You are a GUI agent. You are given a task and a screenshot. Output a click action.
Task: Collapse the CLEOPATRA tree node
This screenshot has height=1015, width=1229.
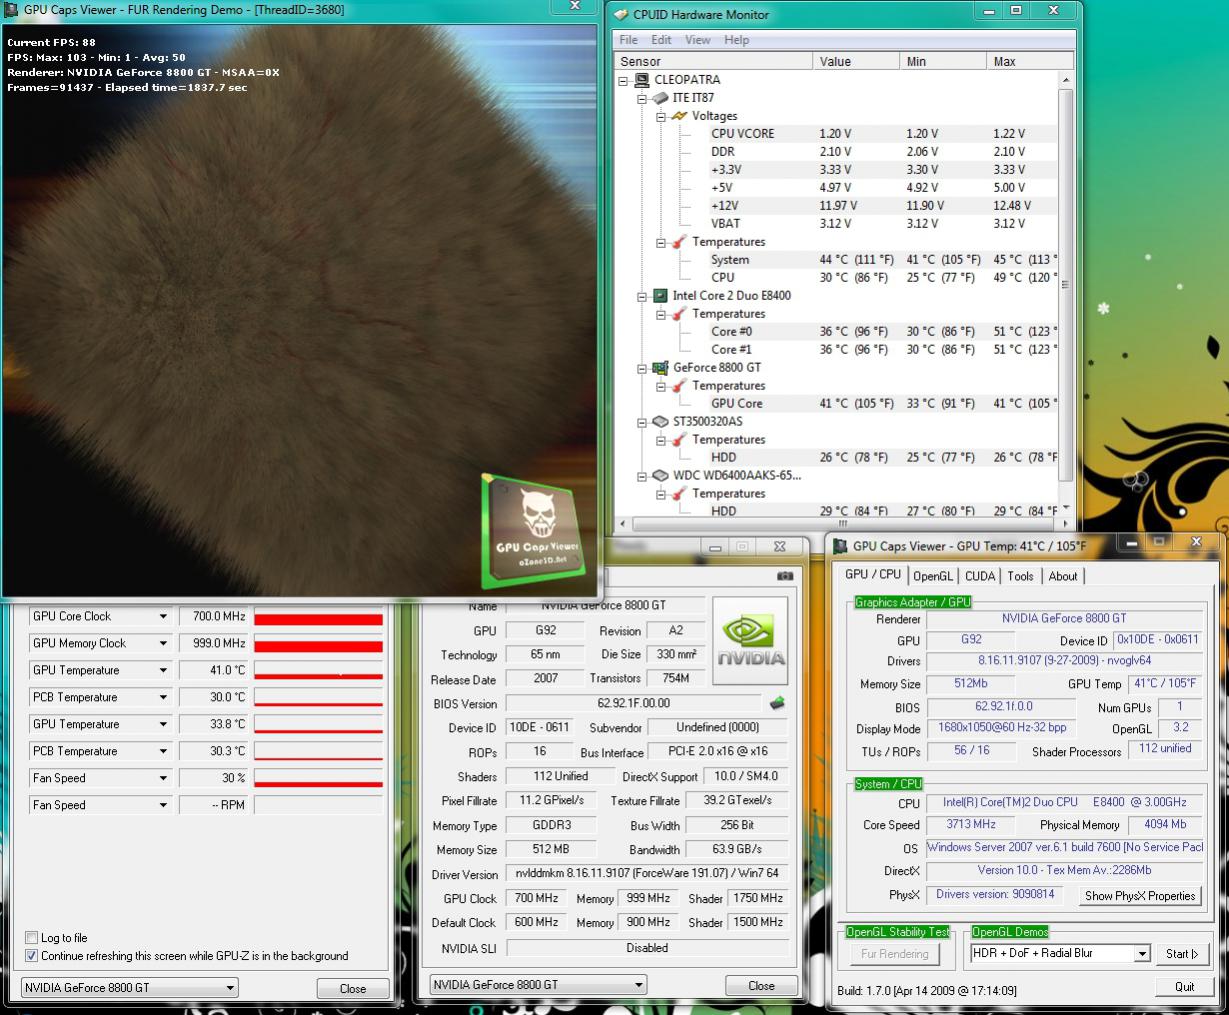tap(624, 80)
